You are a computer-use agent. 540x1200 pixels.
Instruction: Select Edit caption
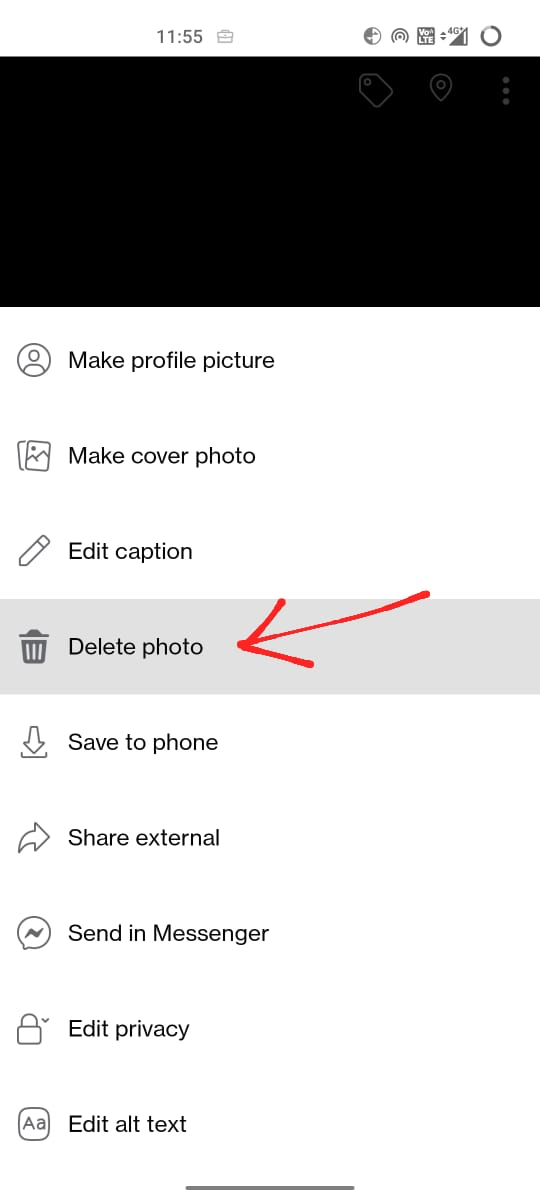pyautogui.click(x=270, y=551)
